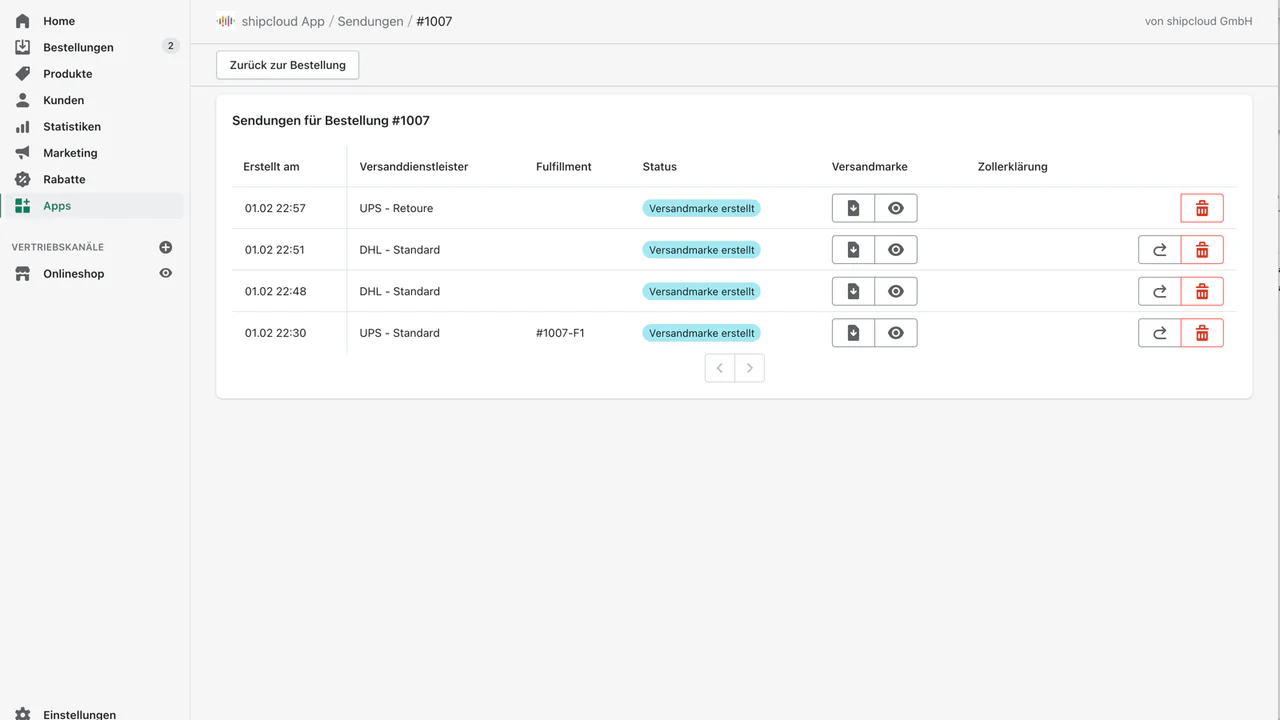1280x720 pixels.
Task: Create return for UPS - Standard shipment
Action: (x=1160, y=333)
